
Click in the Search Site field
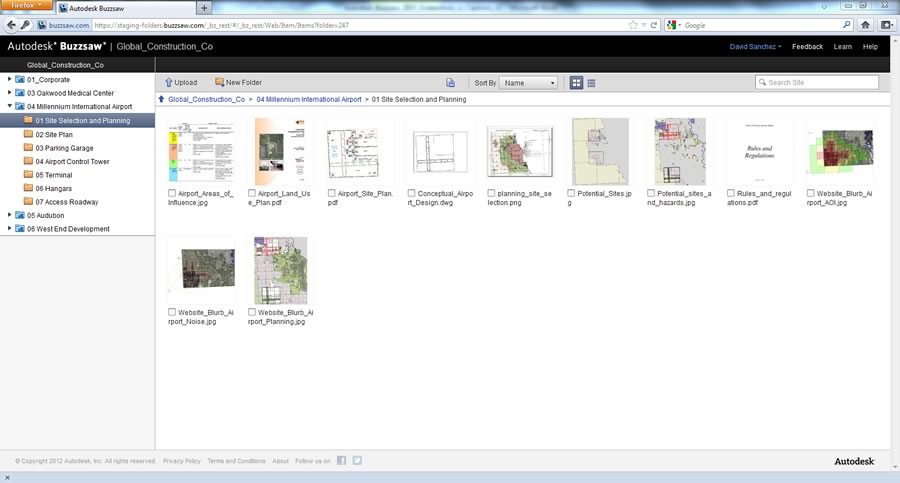point(817,83)
